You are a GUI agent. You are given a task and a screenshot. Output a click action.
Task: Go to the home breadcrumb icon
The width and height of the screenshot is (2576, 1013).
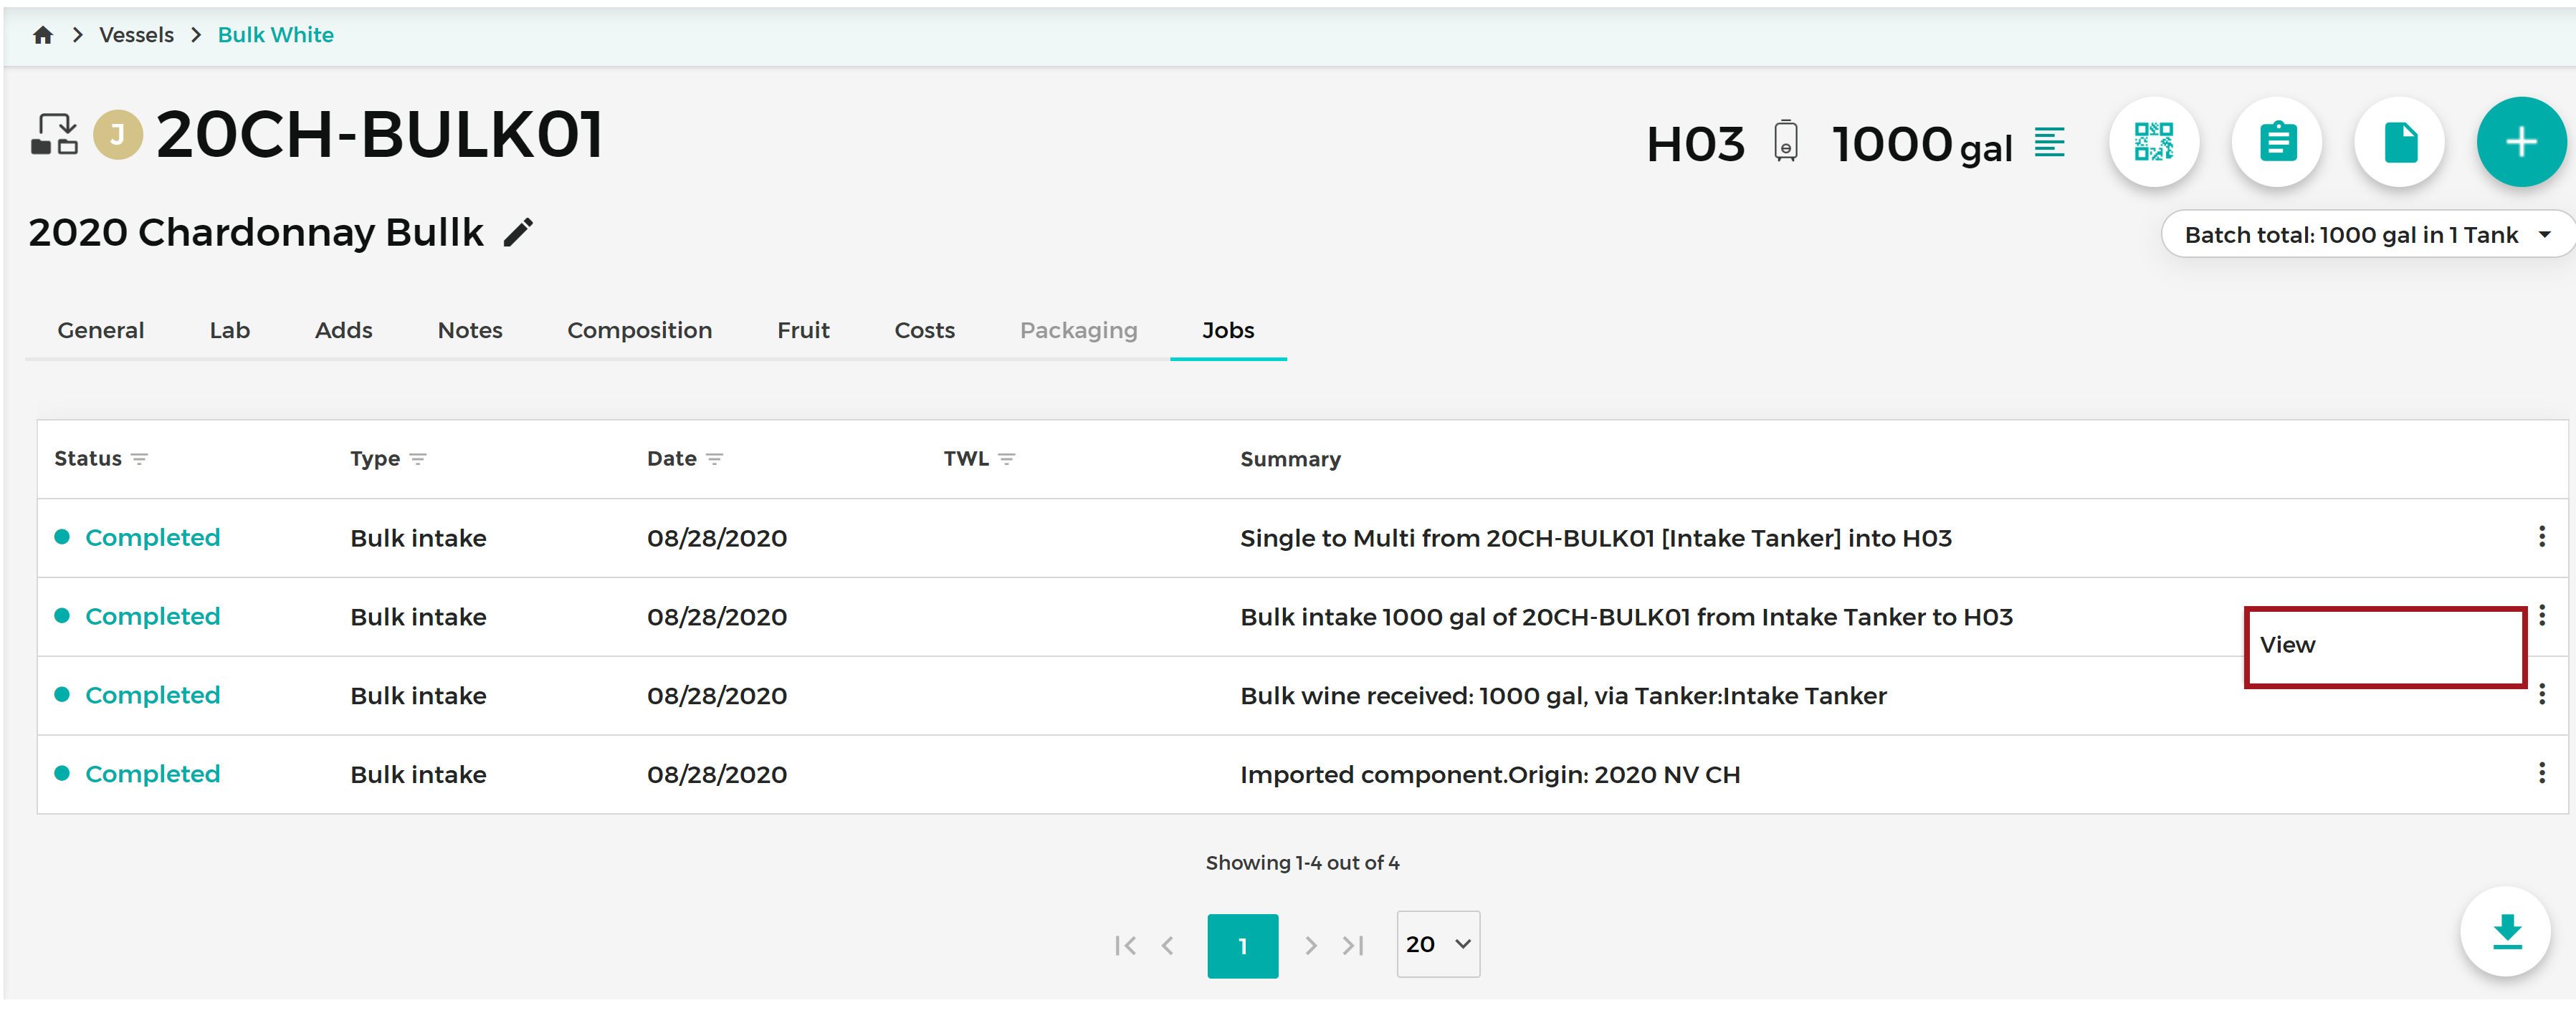click(43, 36)
